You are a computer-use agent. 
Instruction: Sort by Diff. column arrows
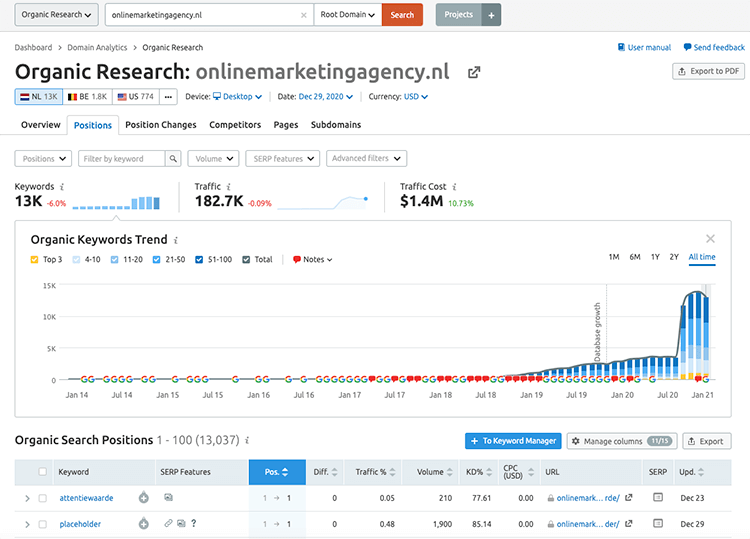point(334,472)
